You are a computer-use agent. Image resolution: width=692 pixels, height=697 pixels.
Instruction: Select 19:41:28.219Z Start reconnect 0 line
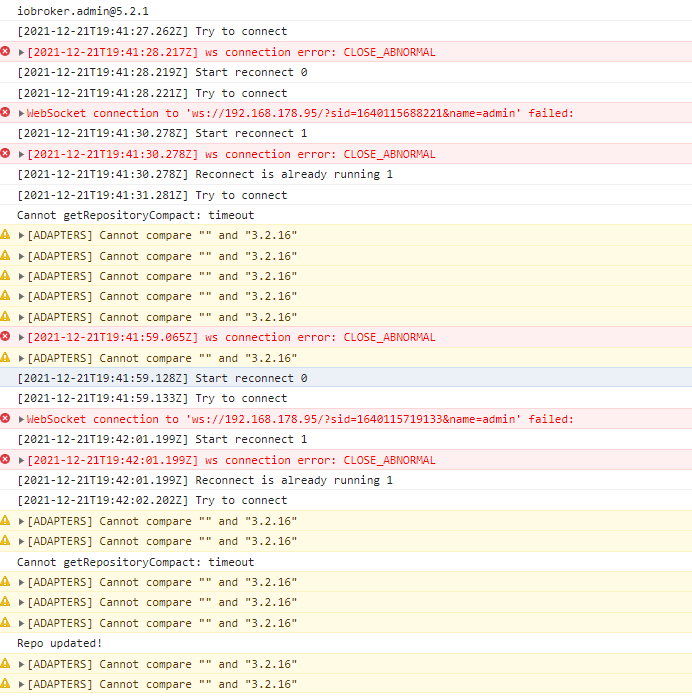(162, 72)
